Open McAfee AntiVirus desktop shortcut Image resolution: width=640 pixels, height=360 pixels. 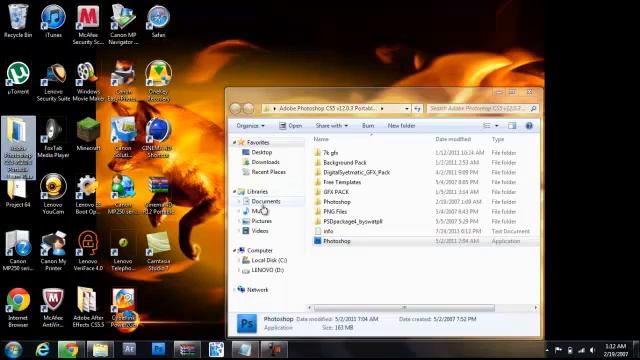[53, 307]
